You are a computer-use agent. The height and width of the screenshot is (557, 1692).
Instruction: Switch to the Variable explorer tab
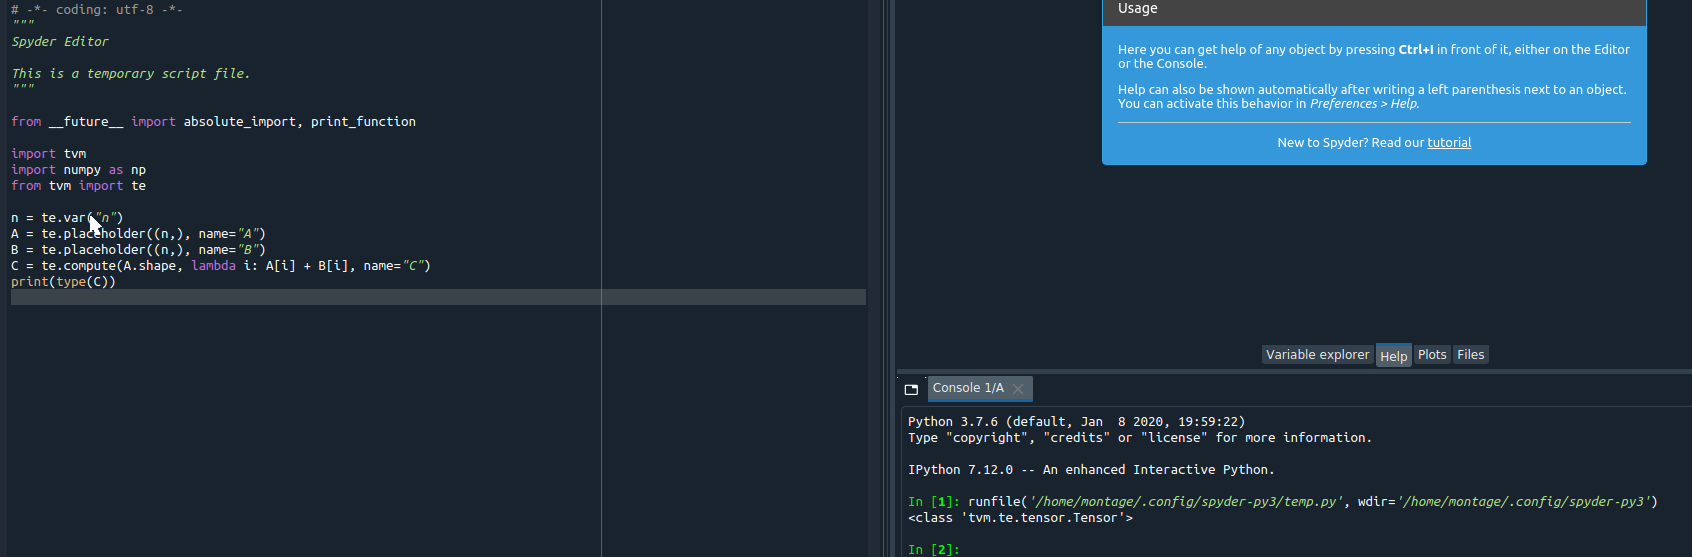(1317, 355)
